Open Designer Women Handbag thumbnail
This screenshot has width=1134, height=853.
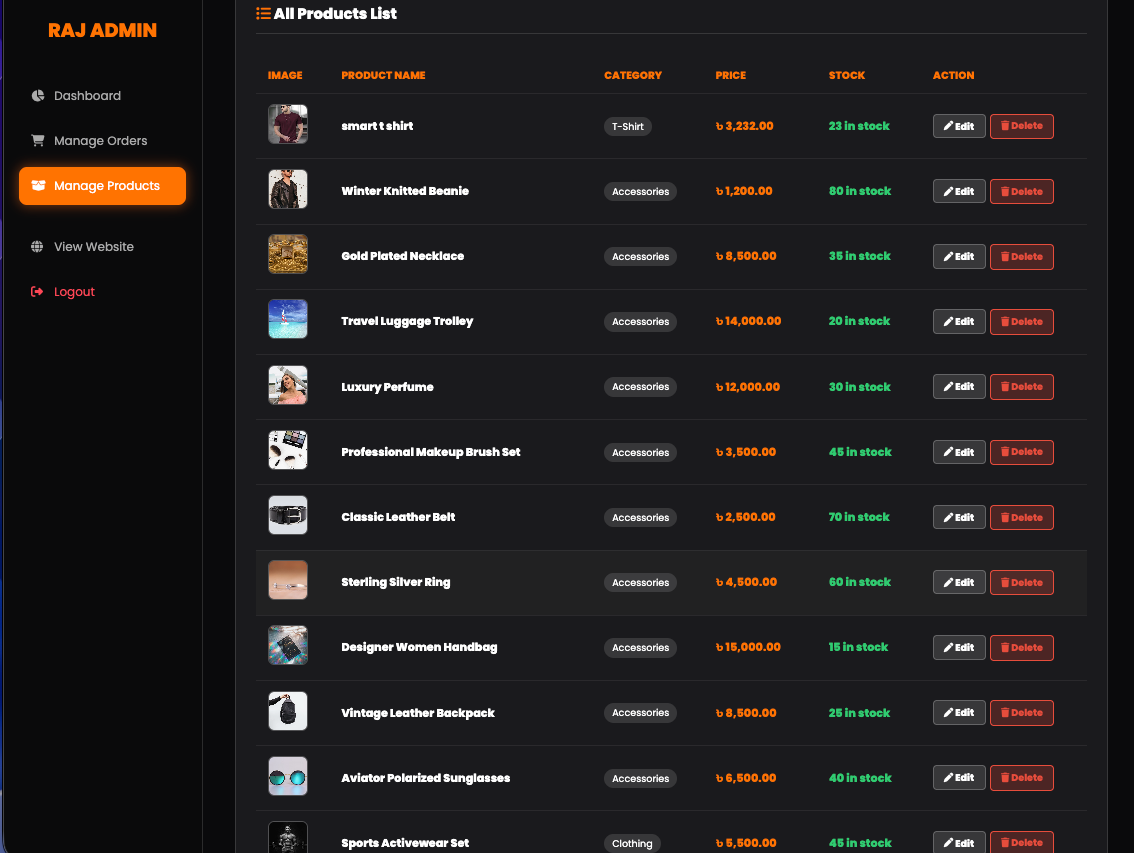(288, 645)
